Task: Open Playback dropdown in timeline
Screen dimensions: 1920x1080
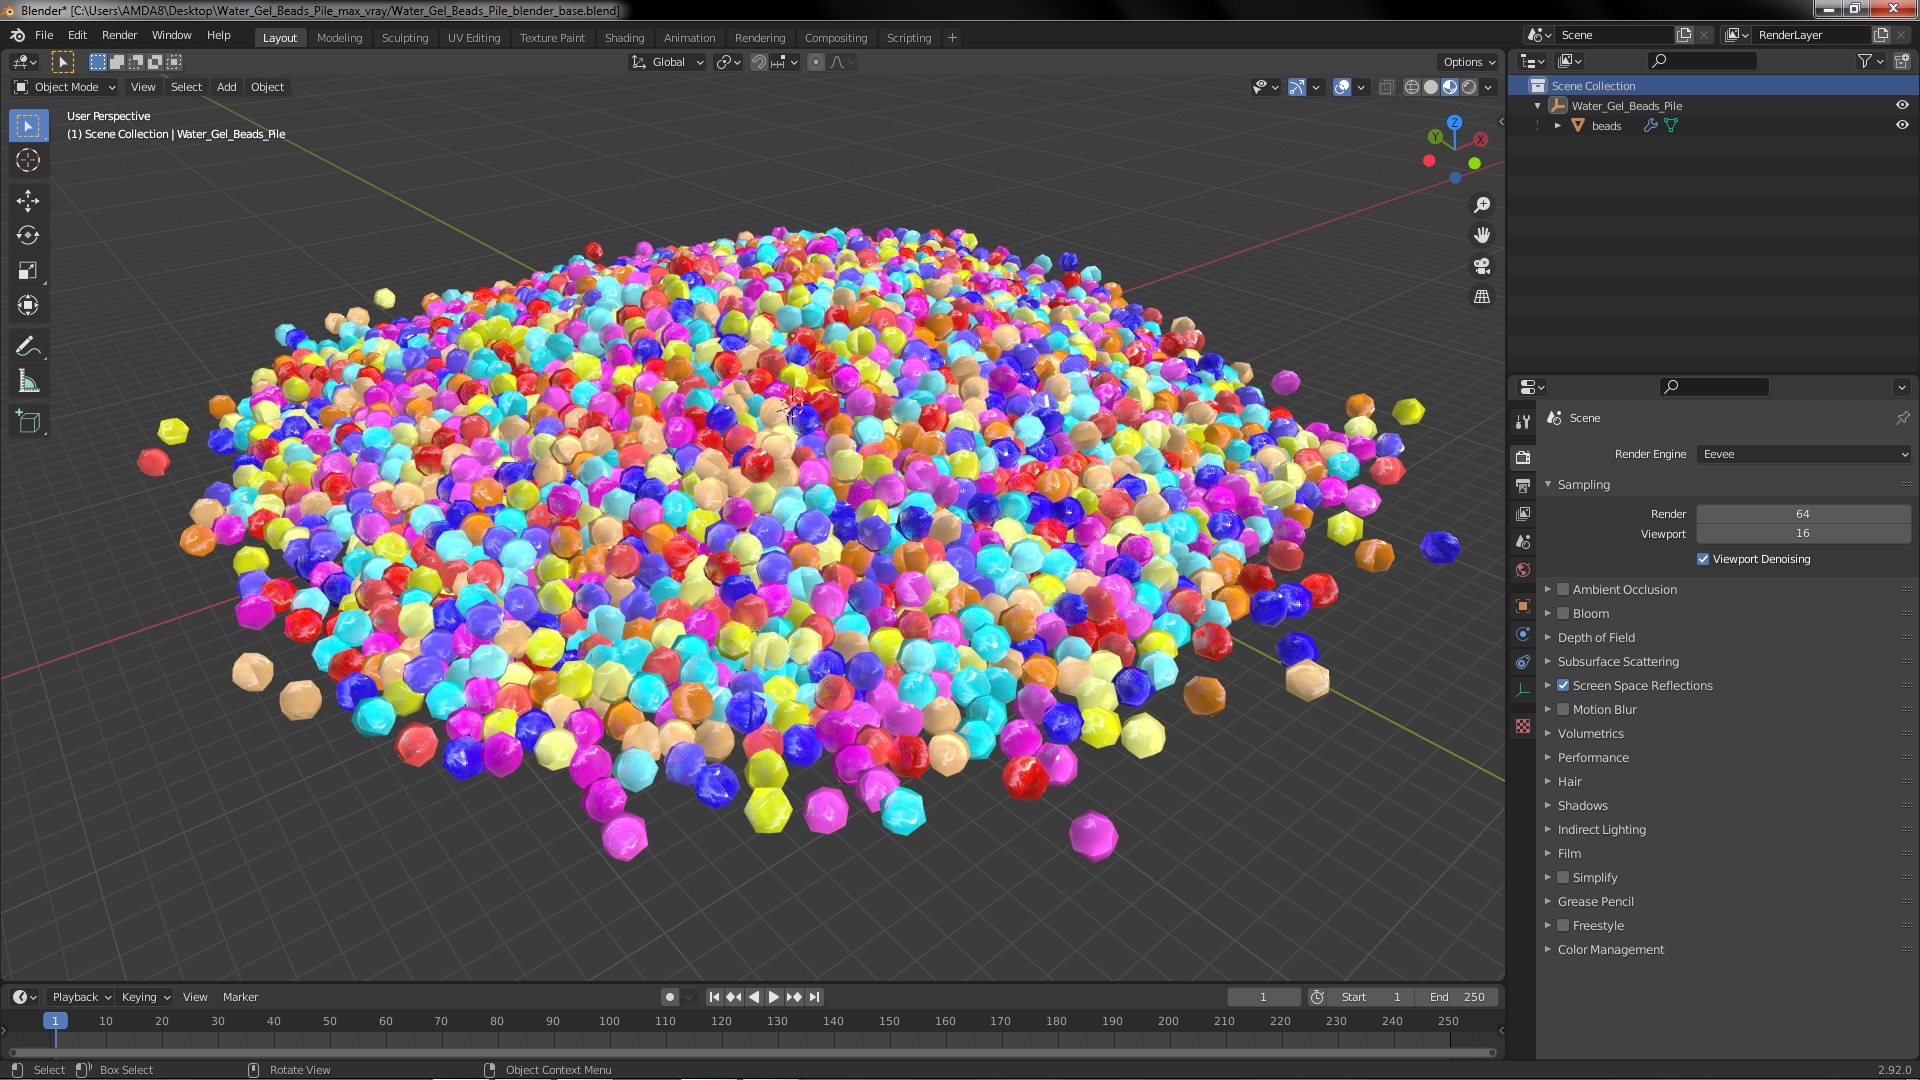Action: (81, 997)
